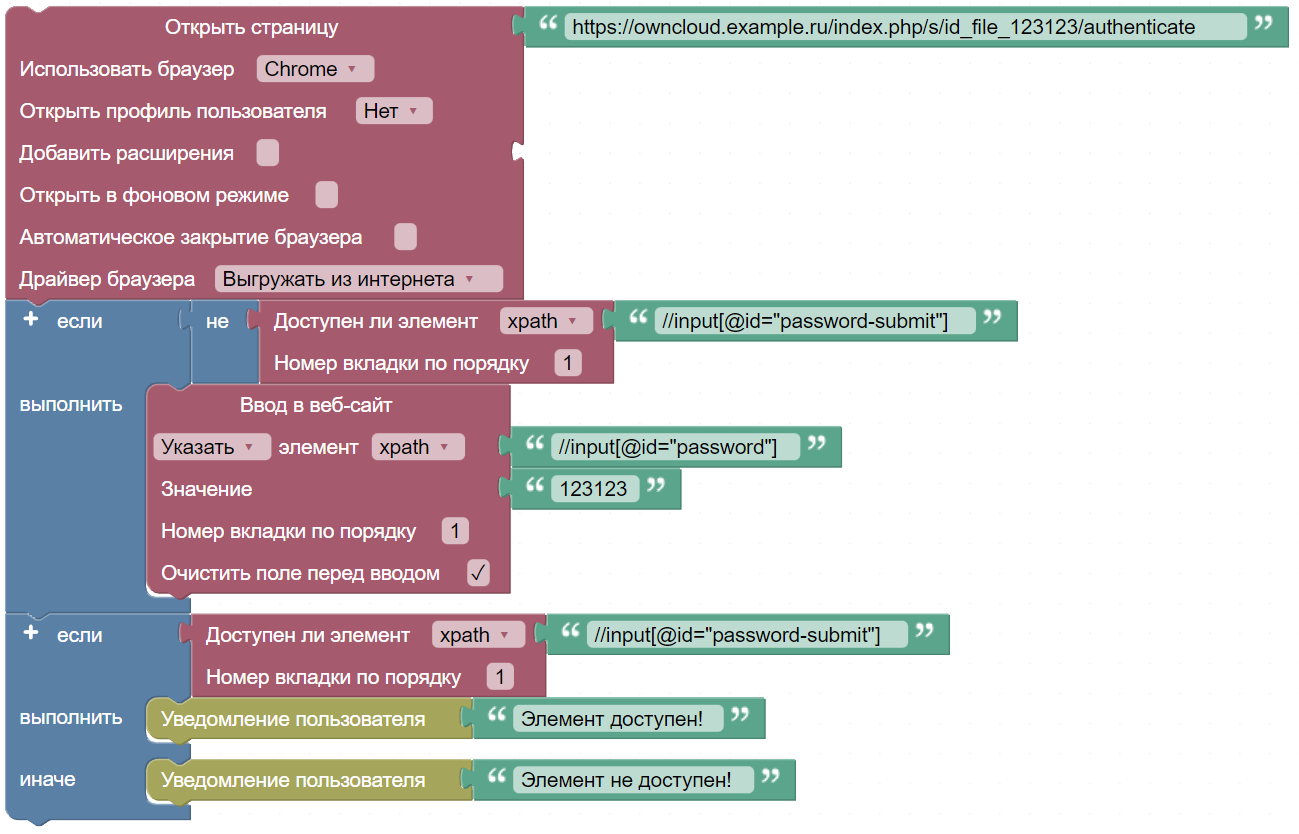Select 'Уведомление пользователя' block under иначе
1299x834 pixels.
click(x=293, y=780)
